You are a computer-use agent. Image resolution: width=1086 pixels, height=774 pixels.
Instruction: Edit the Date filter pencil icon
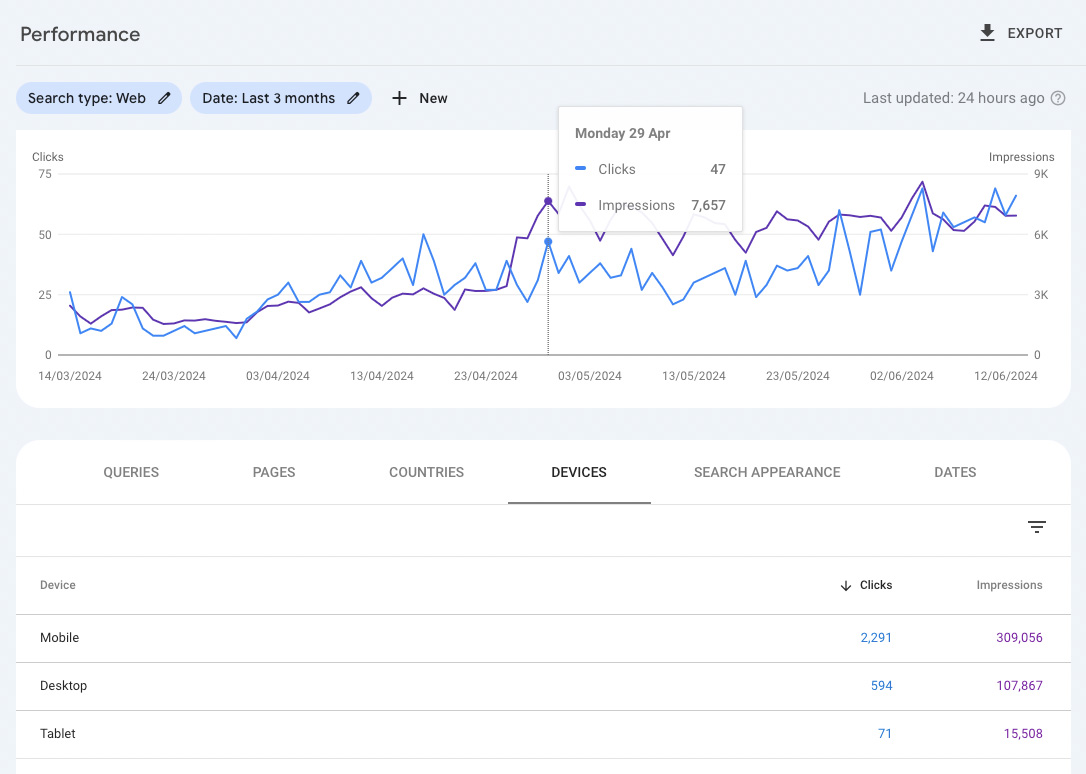click(353, 98)
